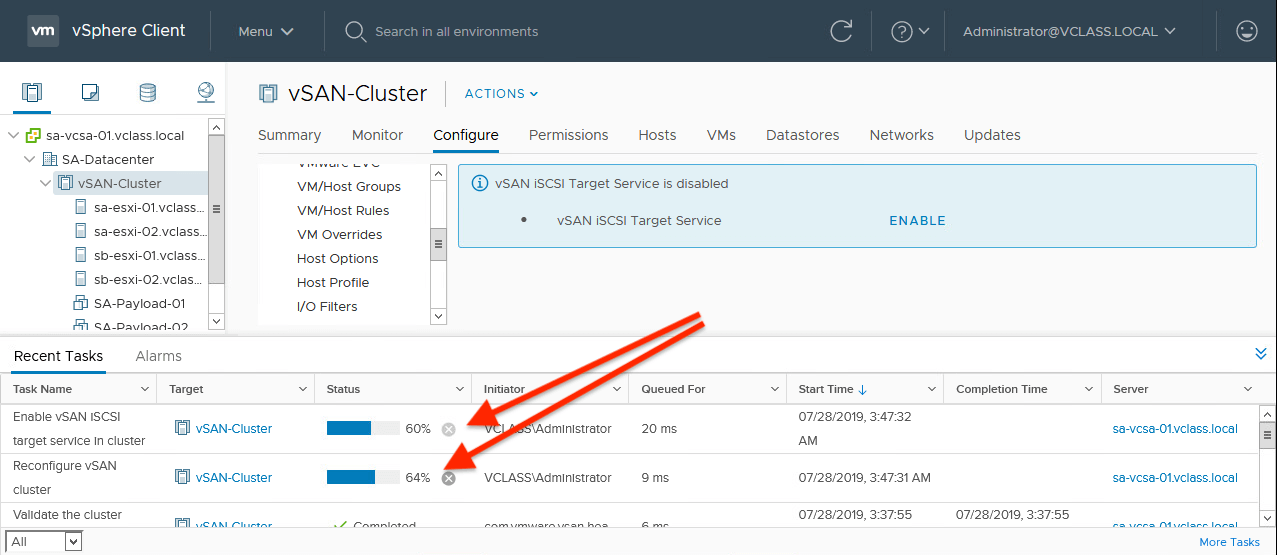Click the 60% task progress bar
The height and width of the screenshot is (555, 1277).
pyautogui.click(x=363, y=428)
